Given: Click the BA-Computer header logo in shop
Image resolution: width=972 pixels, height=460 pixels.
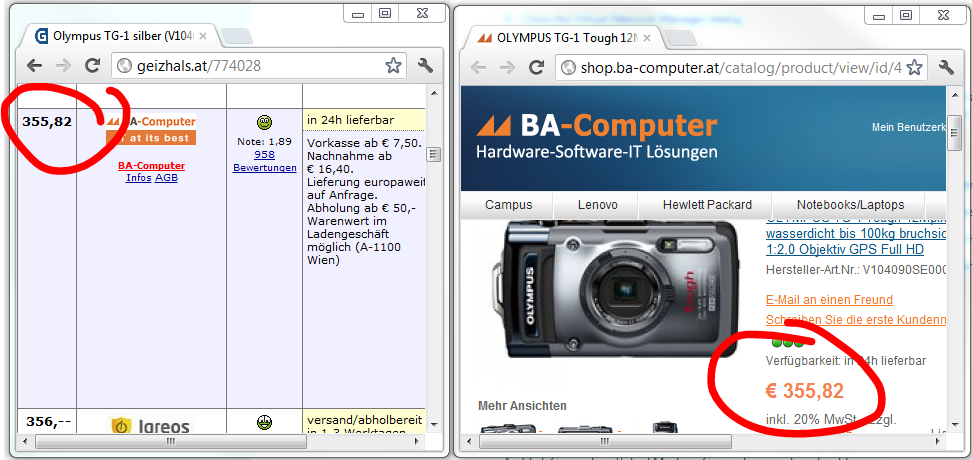Looking at the screenshot, I should 597,135.
